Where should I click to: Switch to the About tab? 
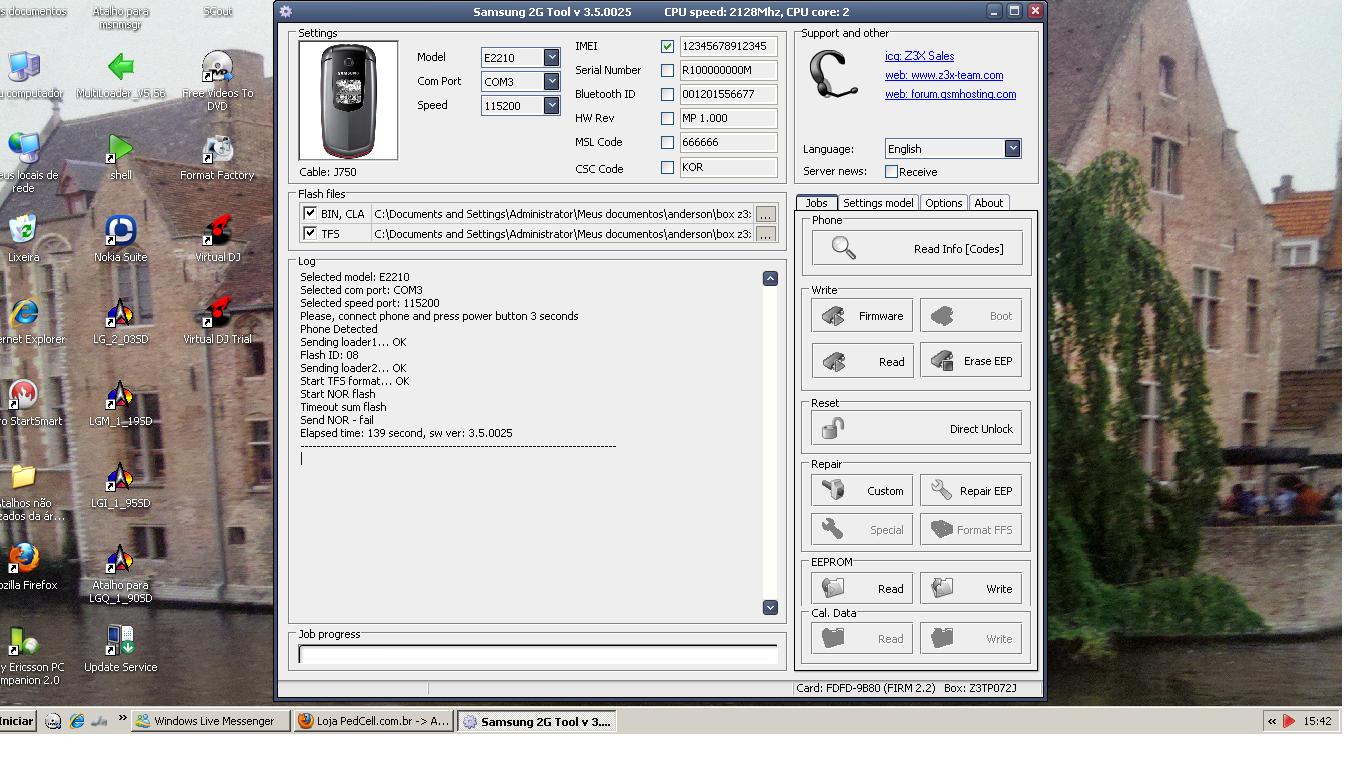point(988,203)
